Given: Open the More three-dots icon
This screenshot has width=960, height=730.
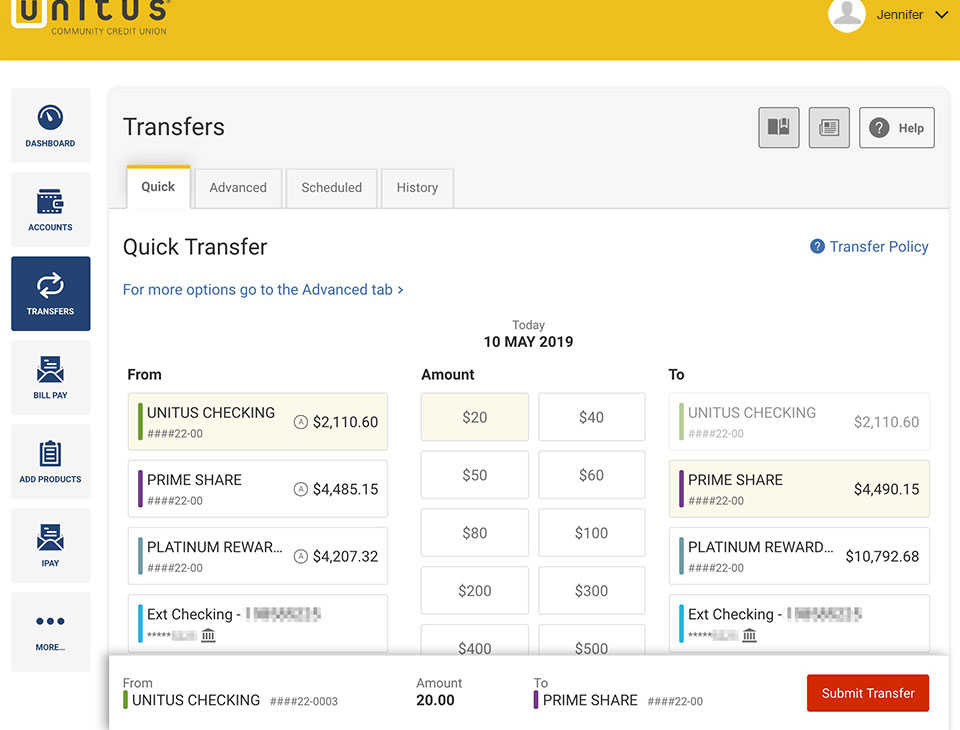Looking at the screenshot, I should coord(50,621).
